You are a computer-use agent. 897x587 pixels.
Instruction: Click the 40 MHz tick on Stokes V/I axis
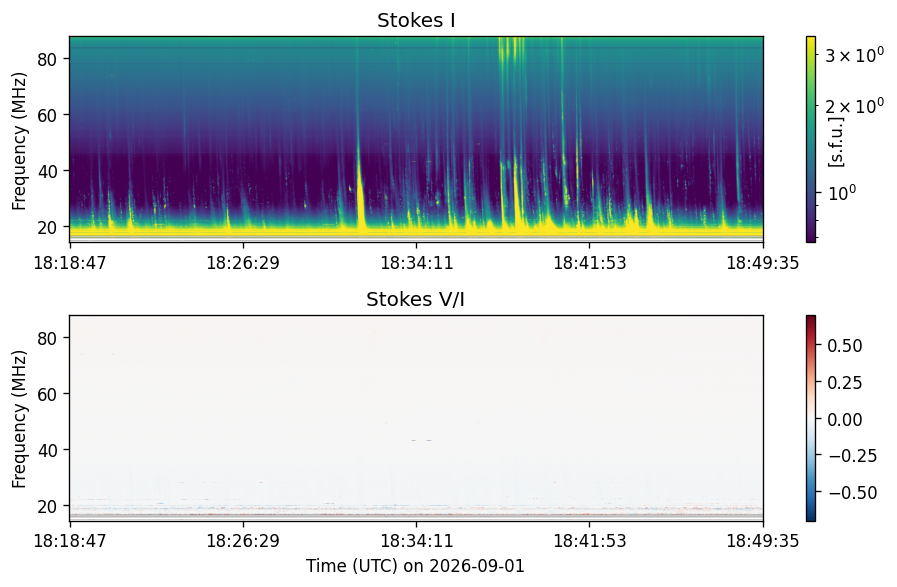coord(45,450)
